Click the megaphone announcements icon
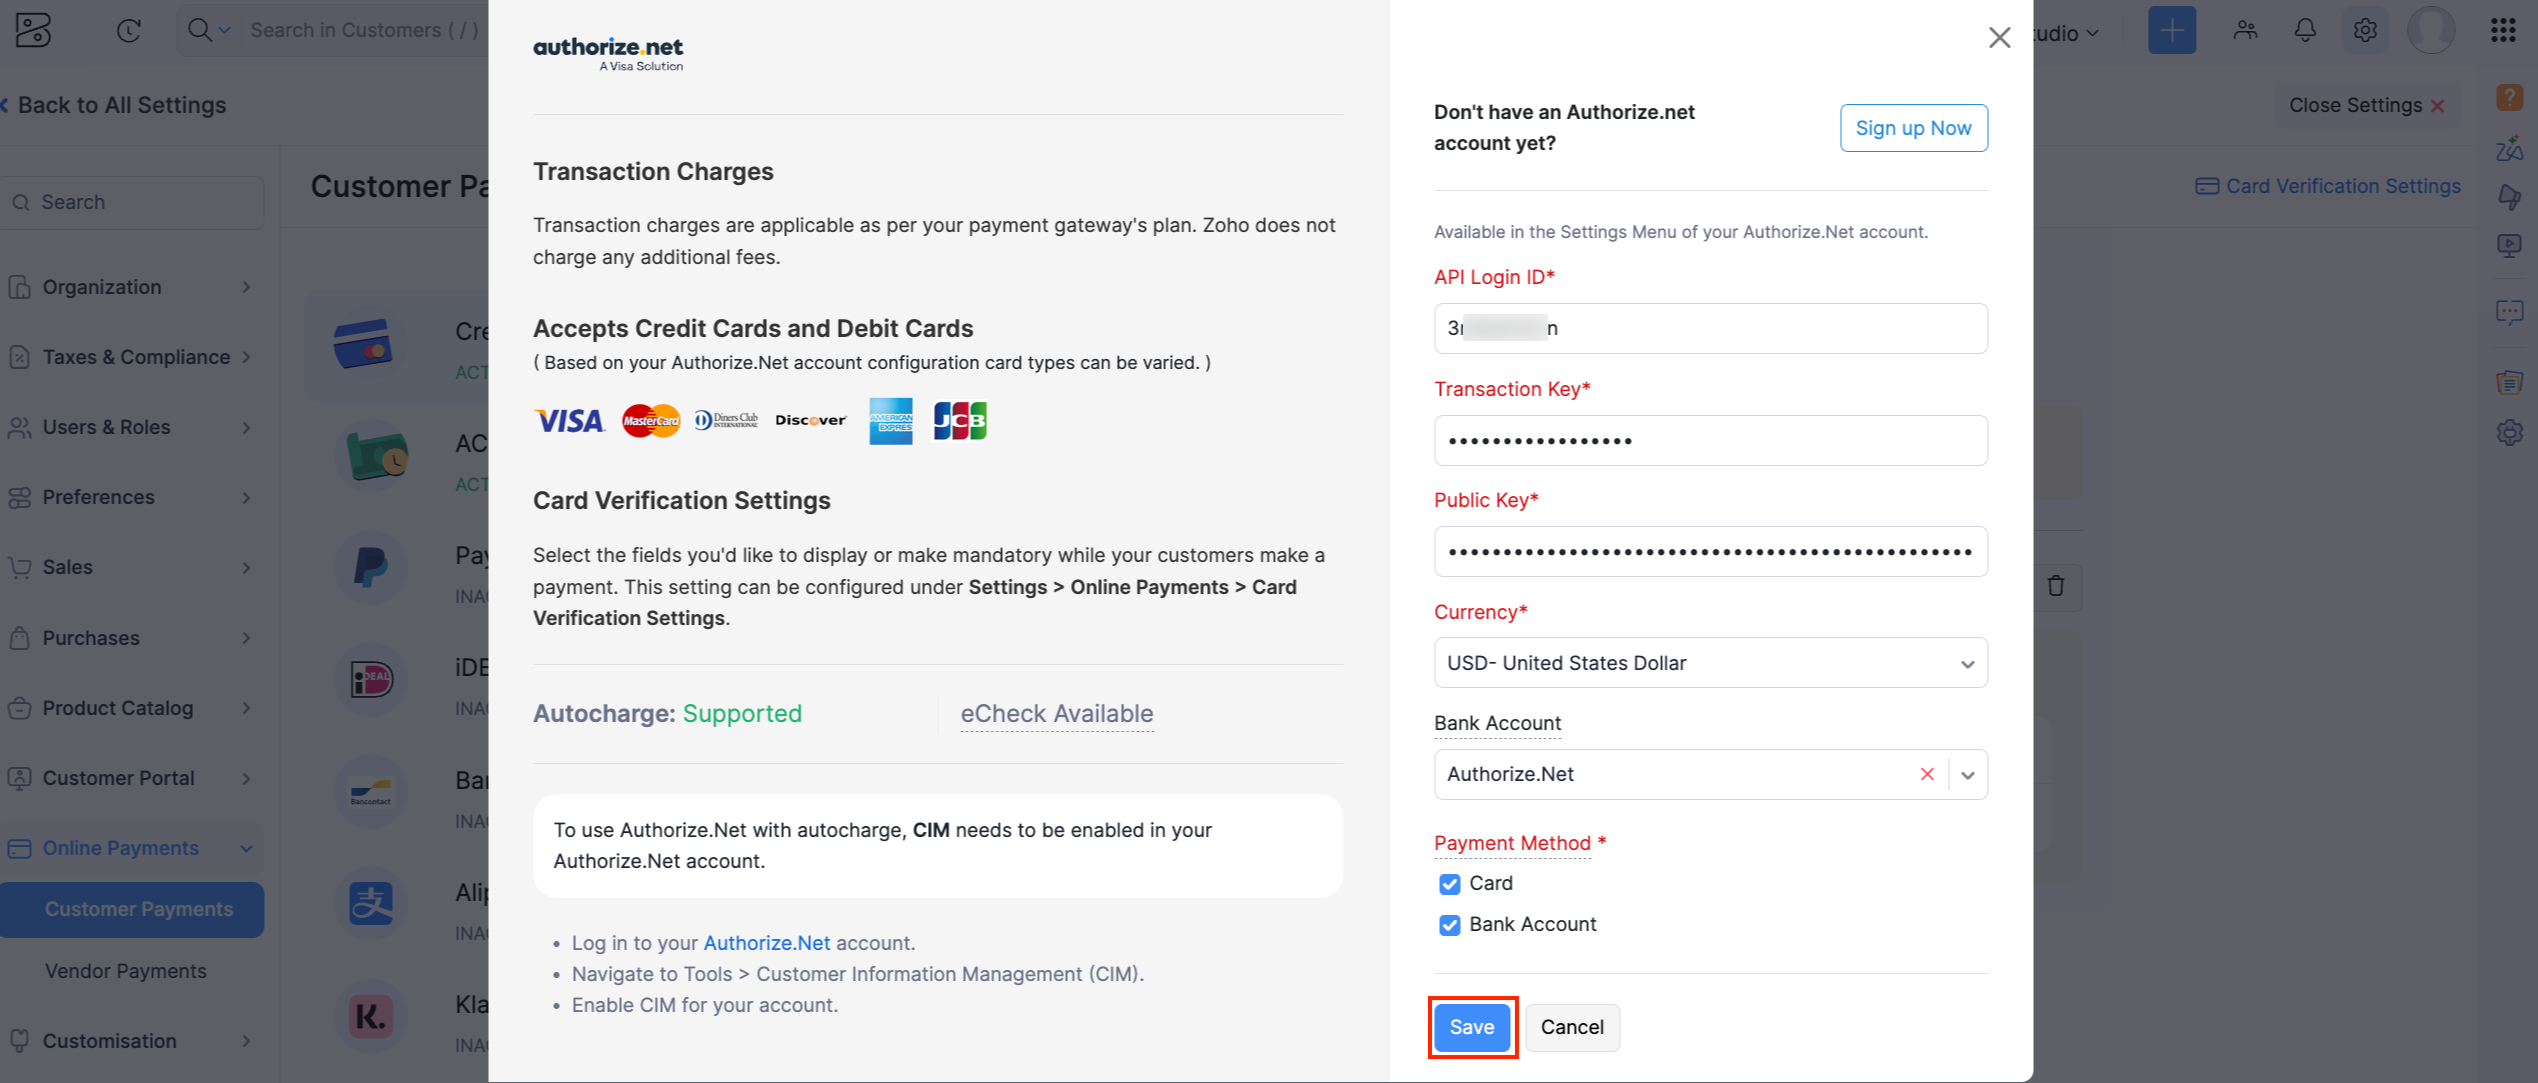The image size is (2538, 1083). click(2512, 197)
